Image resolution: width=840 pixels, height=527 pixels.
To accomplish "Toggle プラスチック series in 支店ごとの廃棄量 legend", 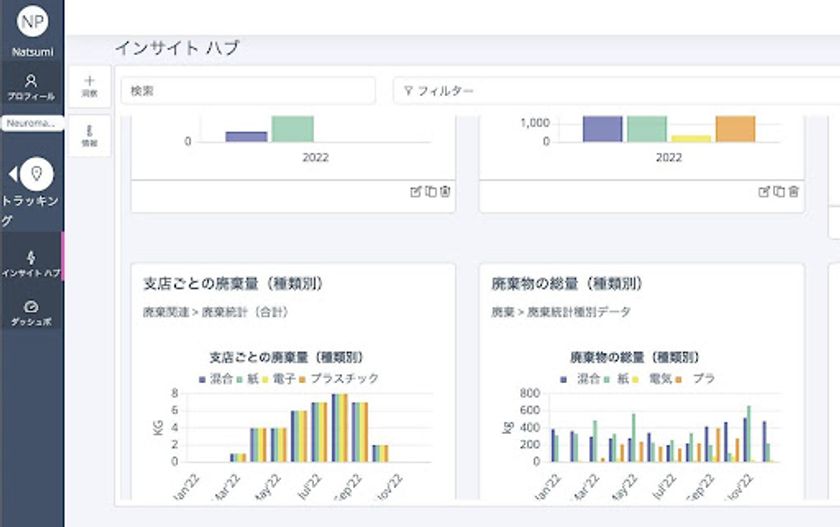I will 339,379.
